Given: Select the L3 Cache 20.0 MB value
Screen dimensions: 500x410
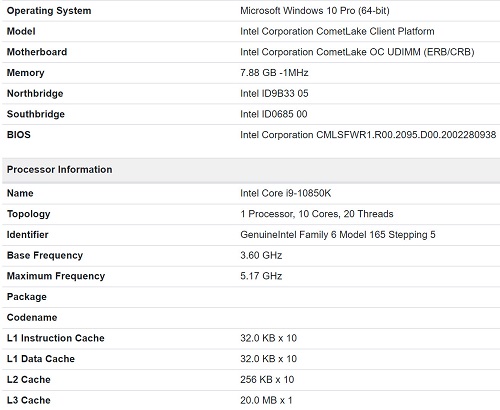Looking at the screenshot, I should [266, 400].
